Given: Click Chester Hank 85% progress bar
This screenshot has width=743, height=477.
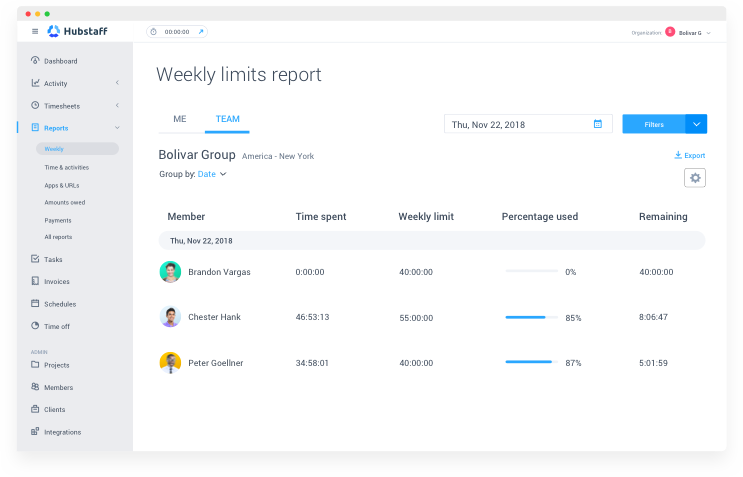Looking at the screenshot, I should pos(531,317).
